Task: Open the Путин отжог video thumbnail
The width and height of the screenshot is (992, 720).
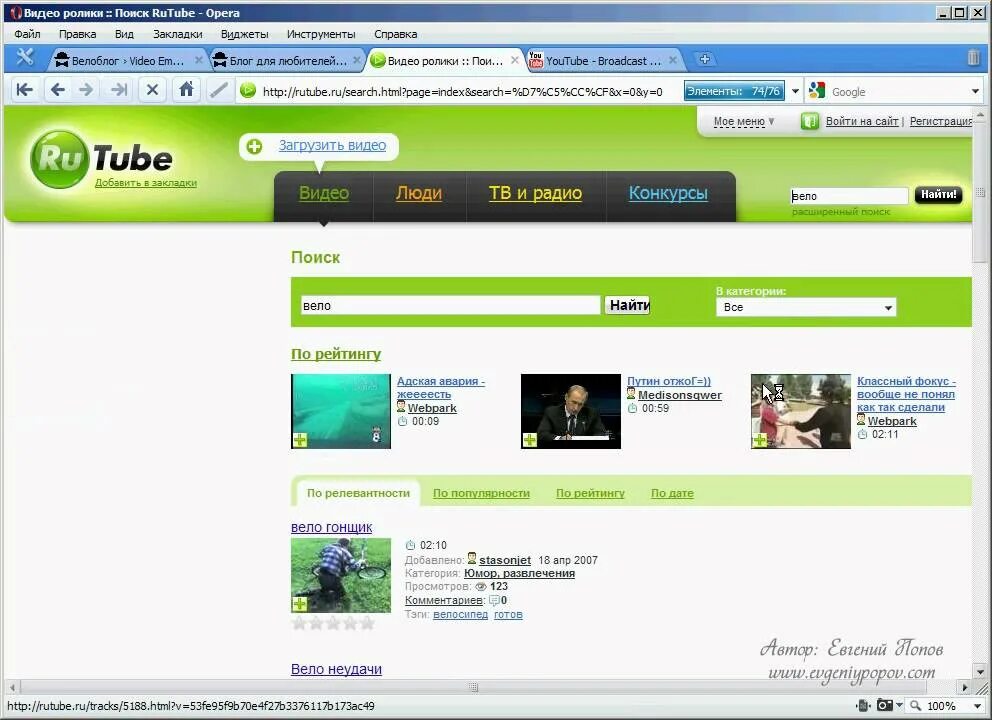Action: click(x=571, y=411)
